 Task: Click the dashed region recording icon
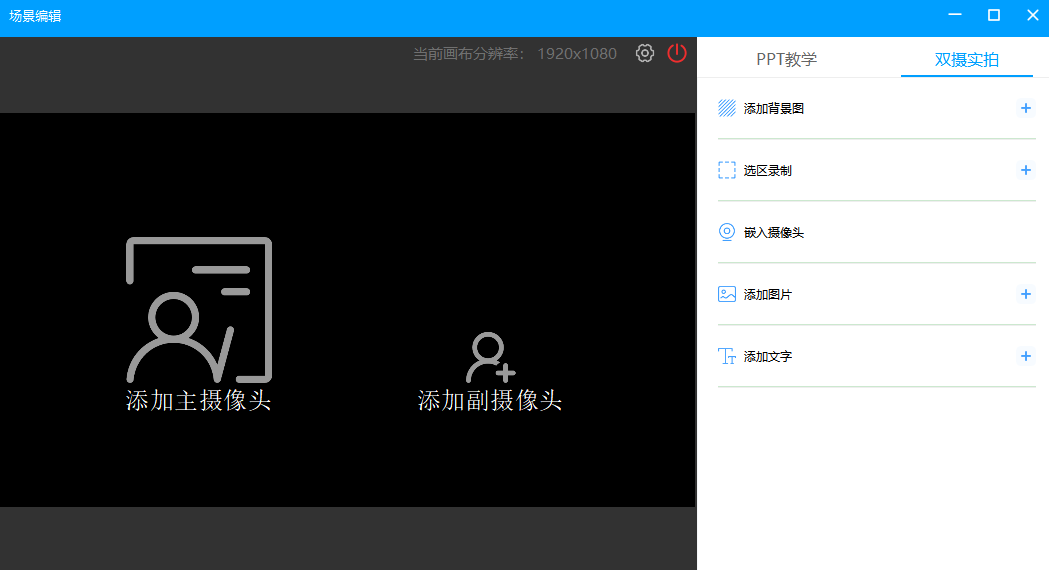tap(727, 170)
